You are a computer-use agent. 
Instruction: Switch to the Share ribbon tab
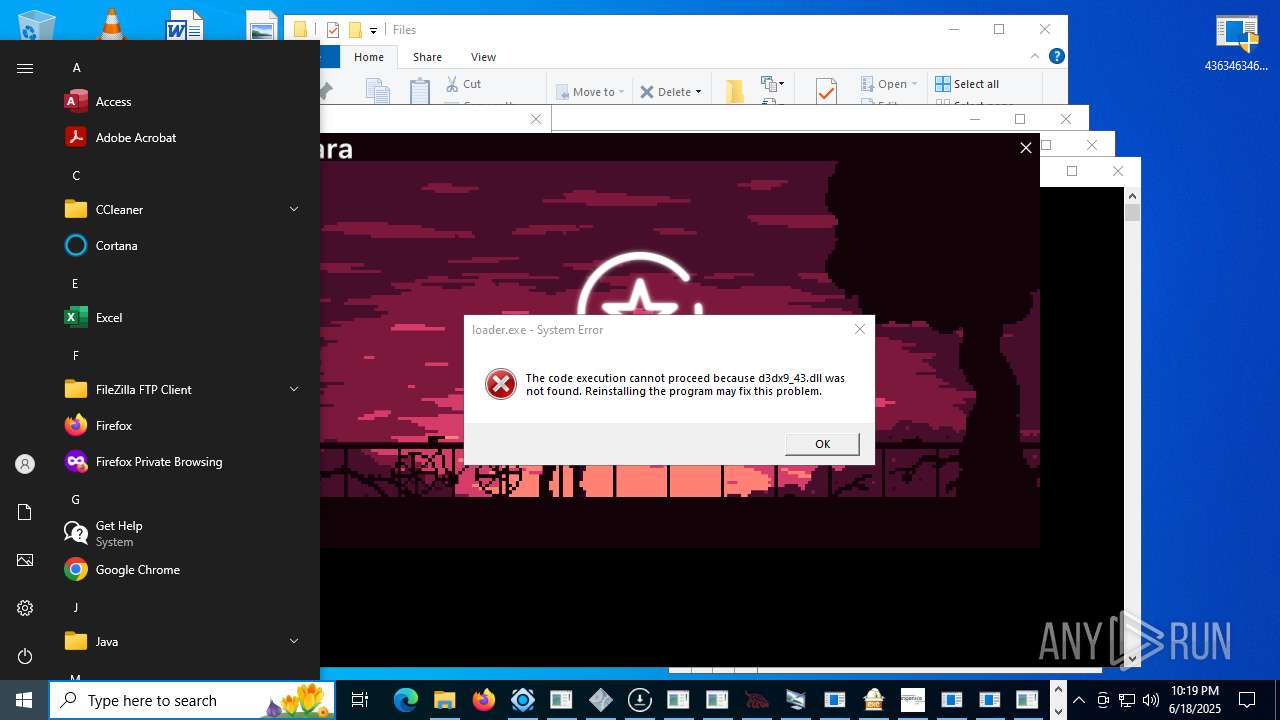point(427,57)
